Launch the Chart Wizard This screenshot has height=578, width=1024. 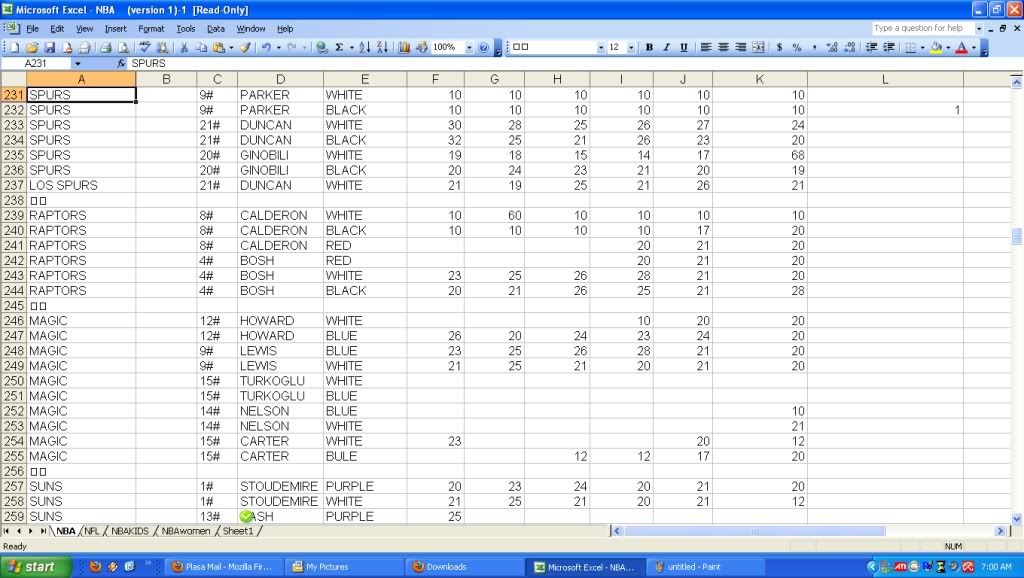[404, 47]
